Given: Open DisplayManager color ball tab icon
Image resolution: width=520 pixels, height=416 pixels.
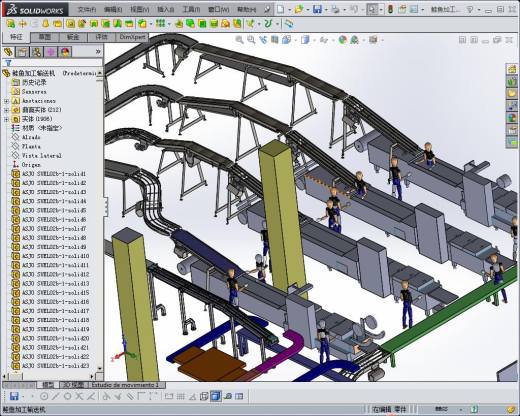Looking at the screenshot, I should click(x=65, y=52).
